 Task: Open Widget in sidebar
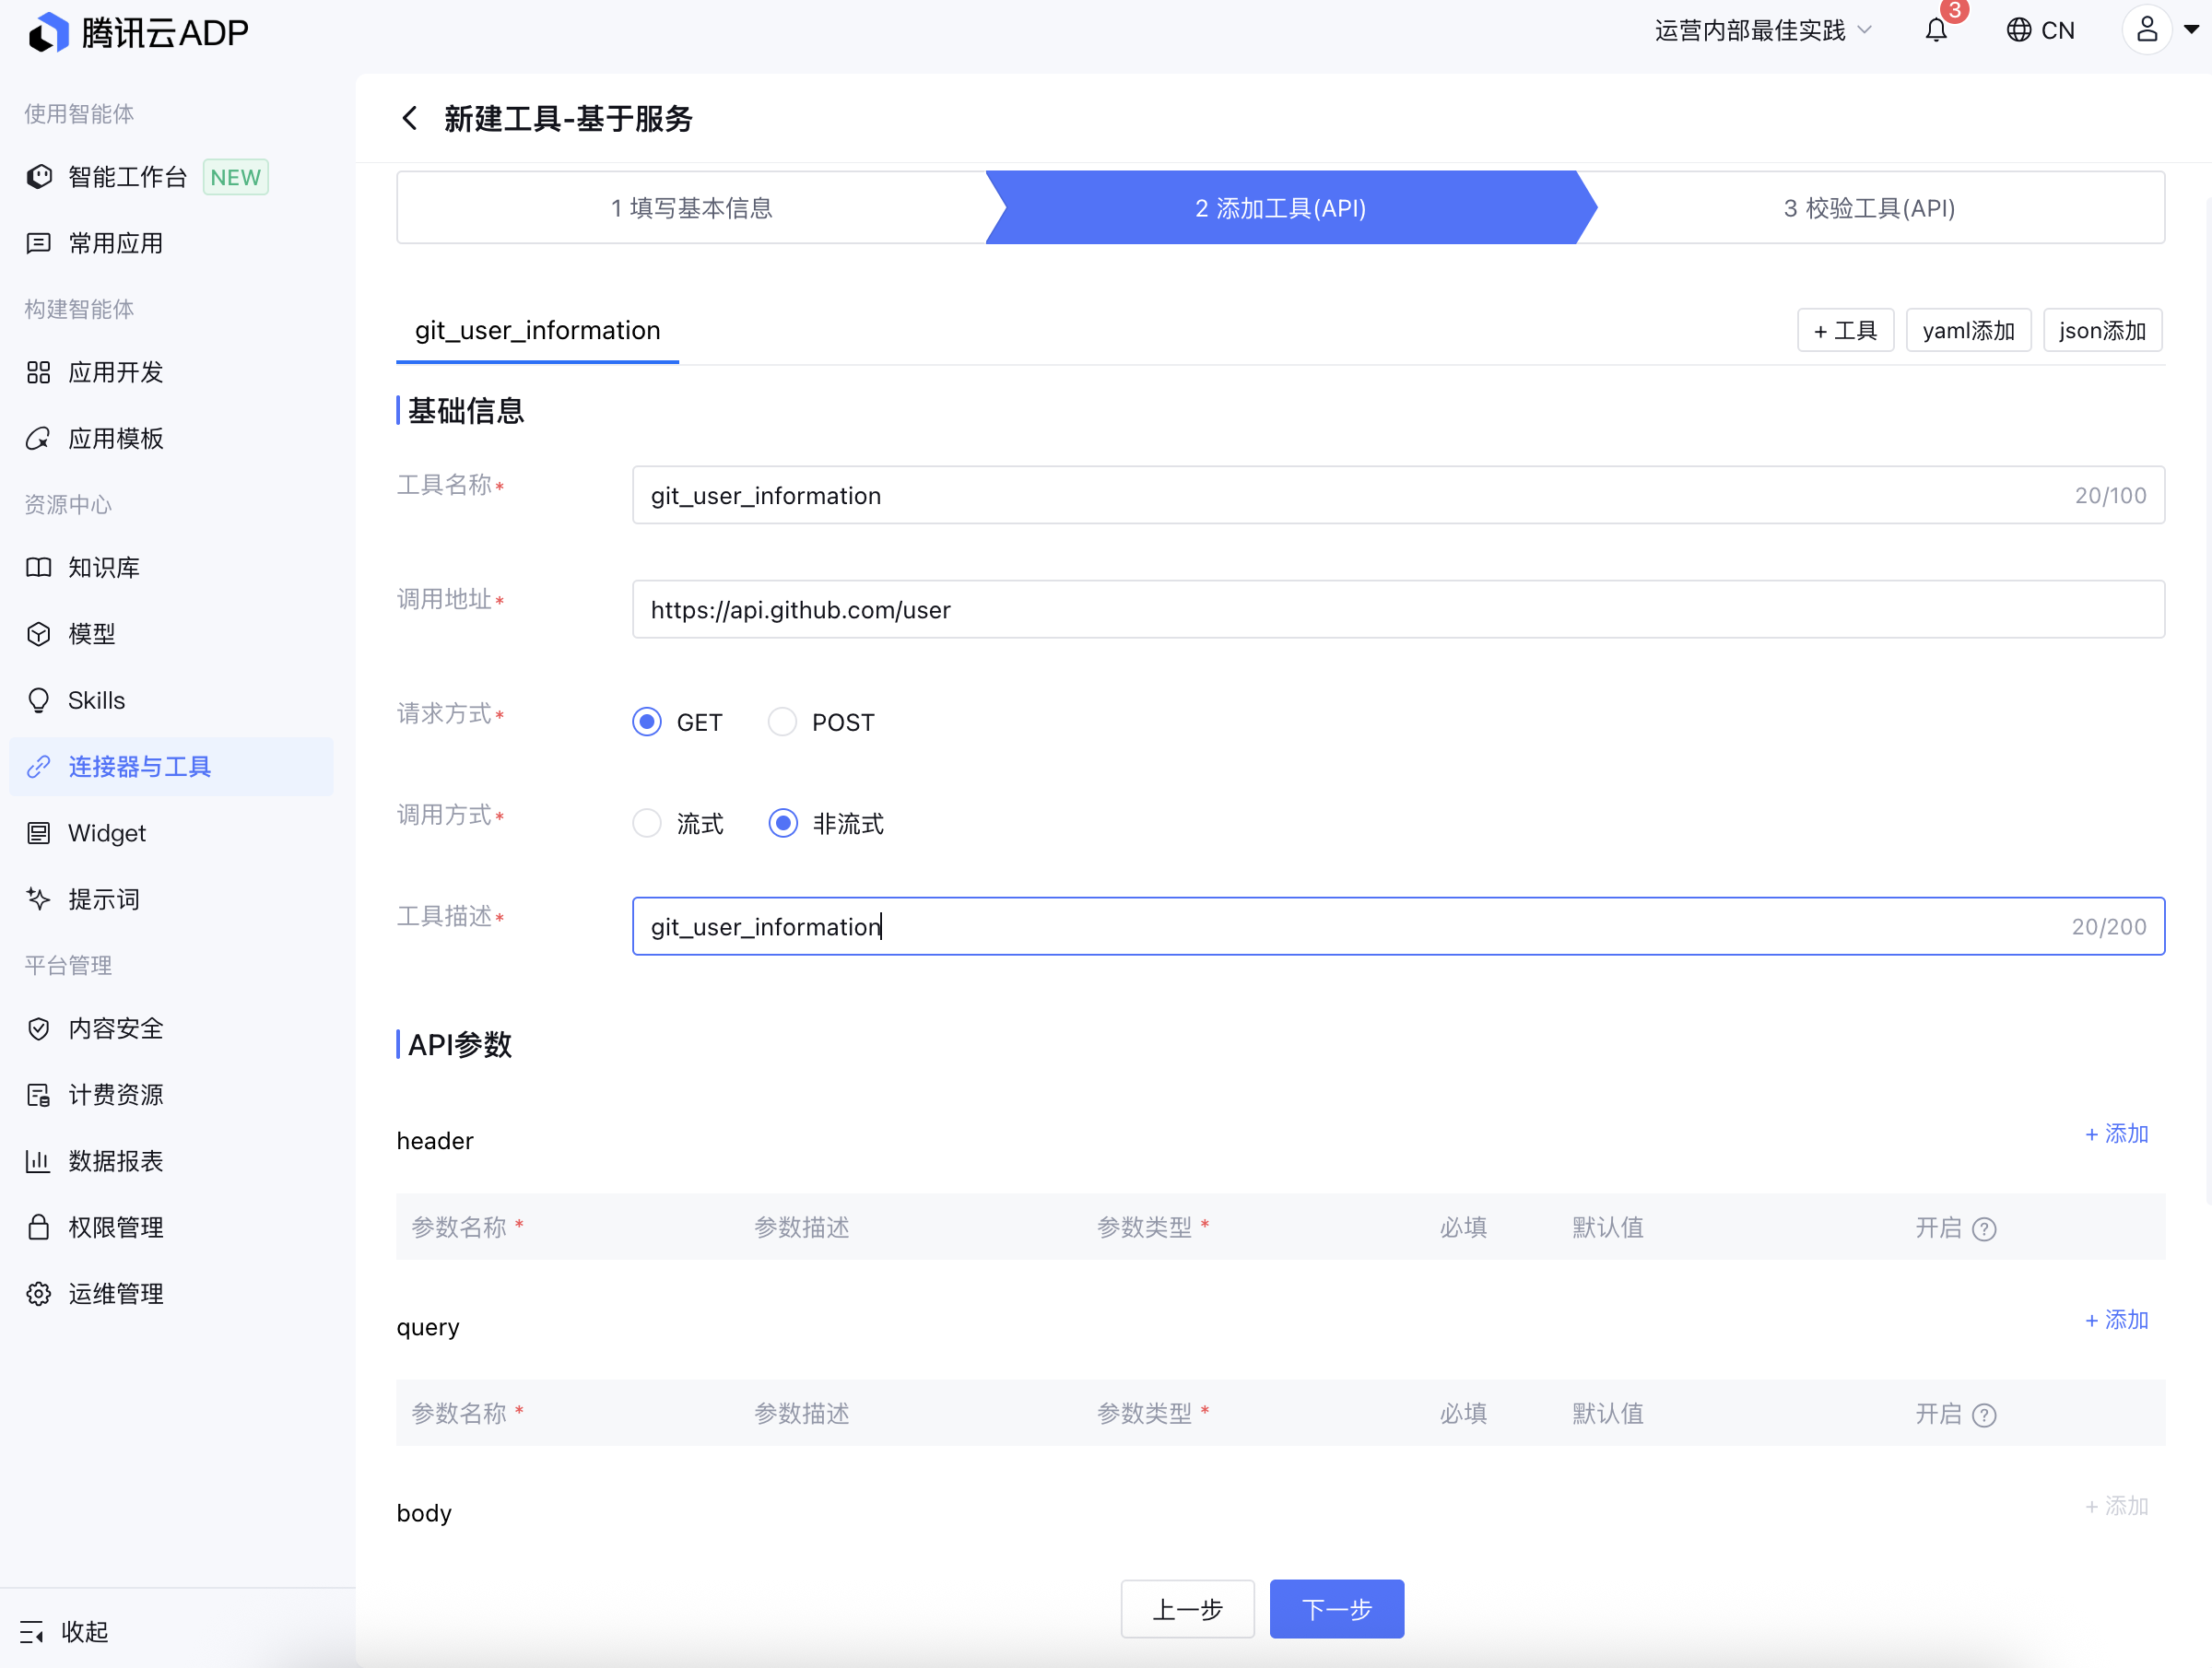[107, 833]
